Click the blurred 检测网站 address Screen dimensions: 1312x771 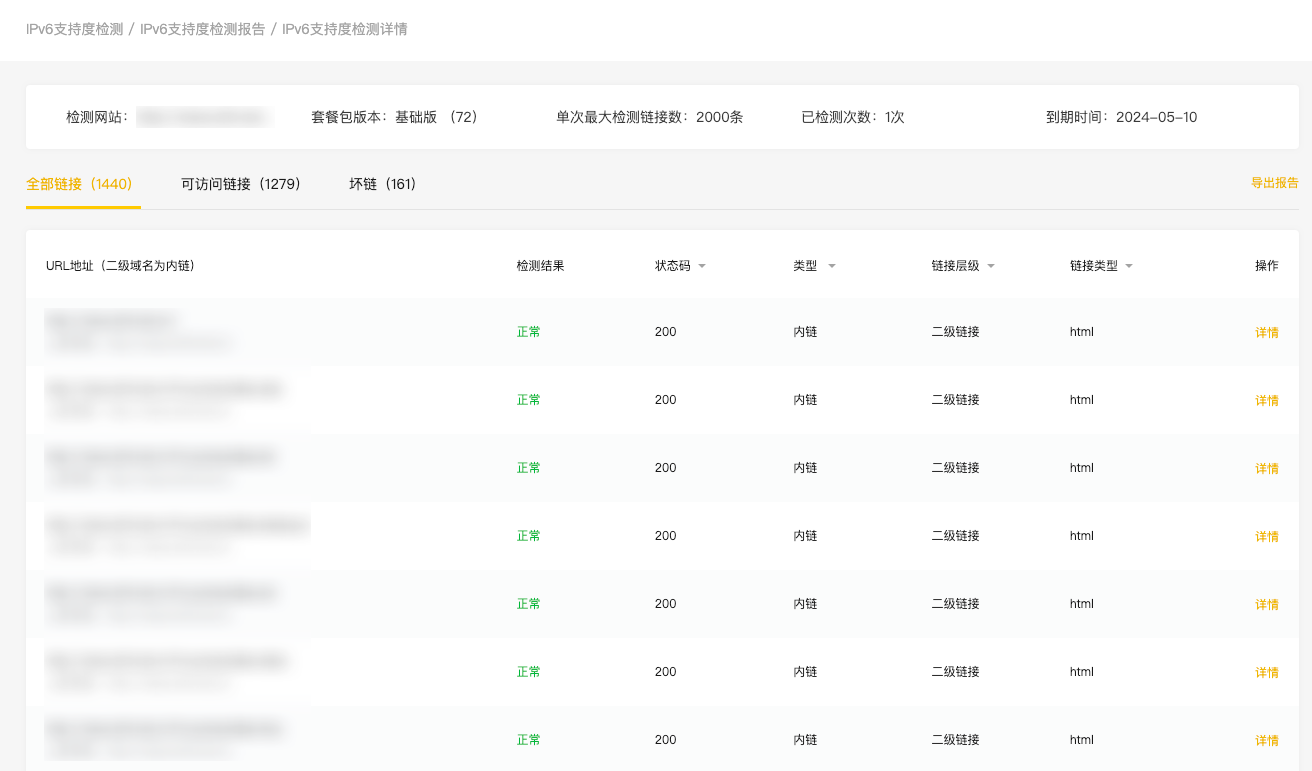click(203, 117)
